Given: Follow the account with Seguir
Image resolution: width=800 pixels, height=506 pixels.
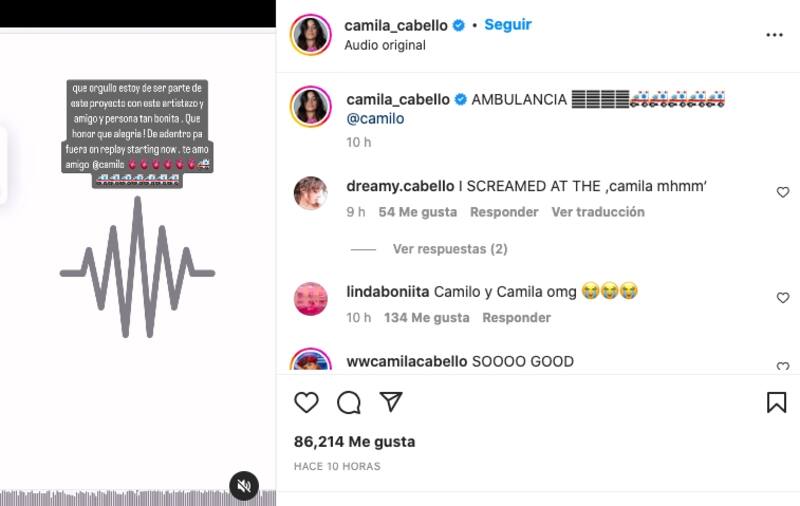Looking at the screenshot, I should pyautogui.click(x=508, y=24).
